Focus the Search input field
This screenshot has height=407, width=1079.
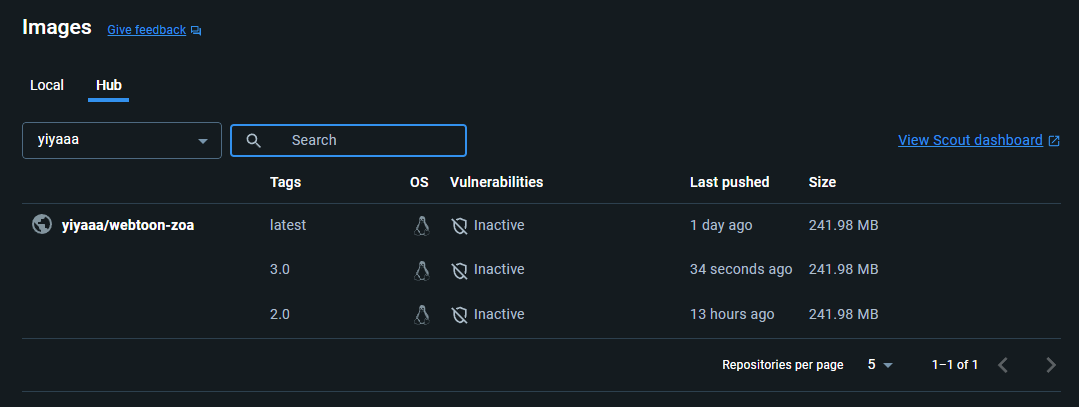click(x=348, y=140)
